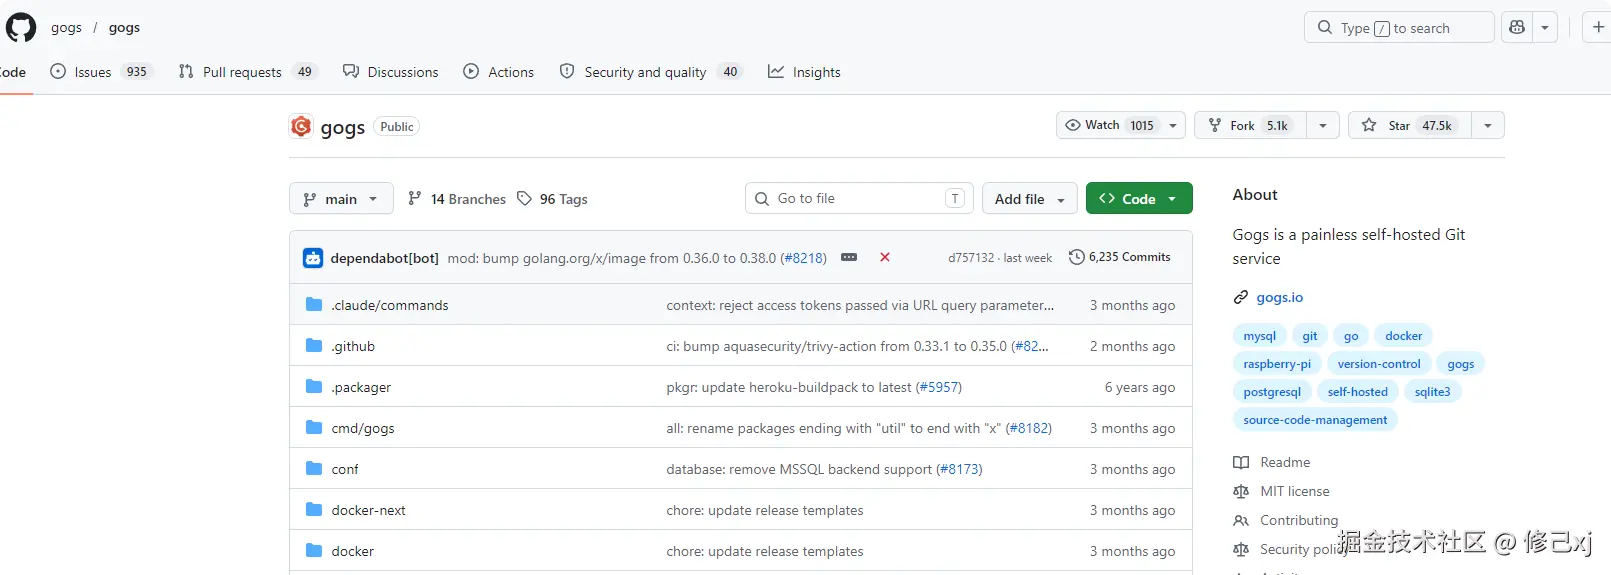Fork the gogs repository
This screenshot has height=575, width=1611.
pos(1250,125)
